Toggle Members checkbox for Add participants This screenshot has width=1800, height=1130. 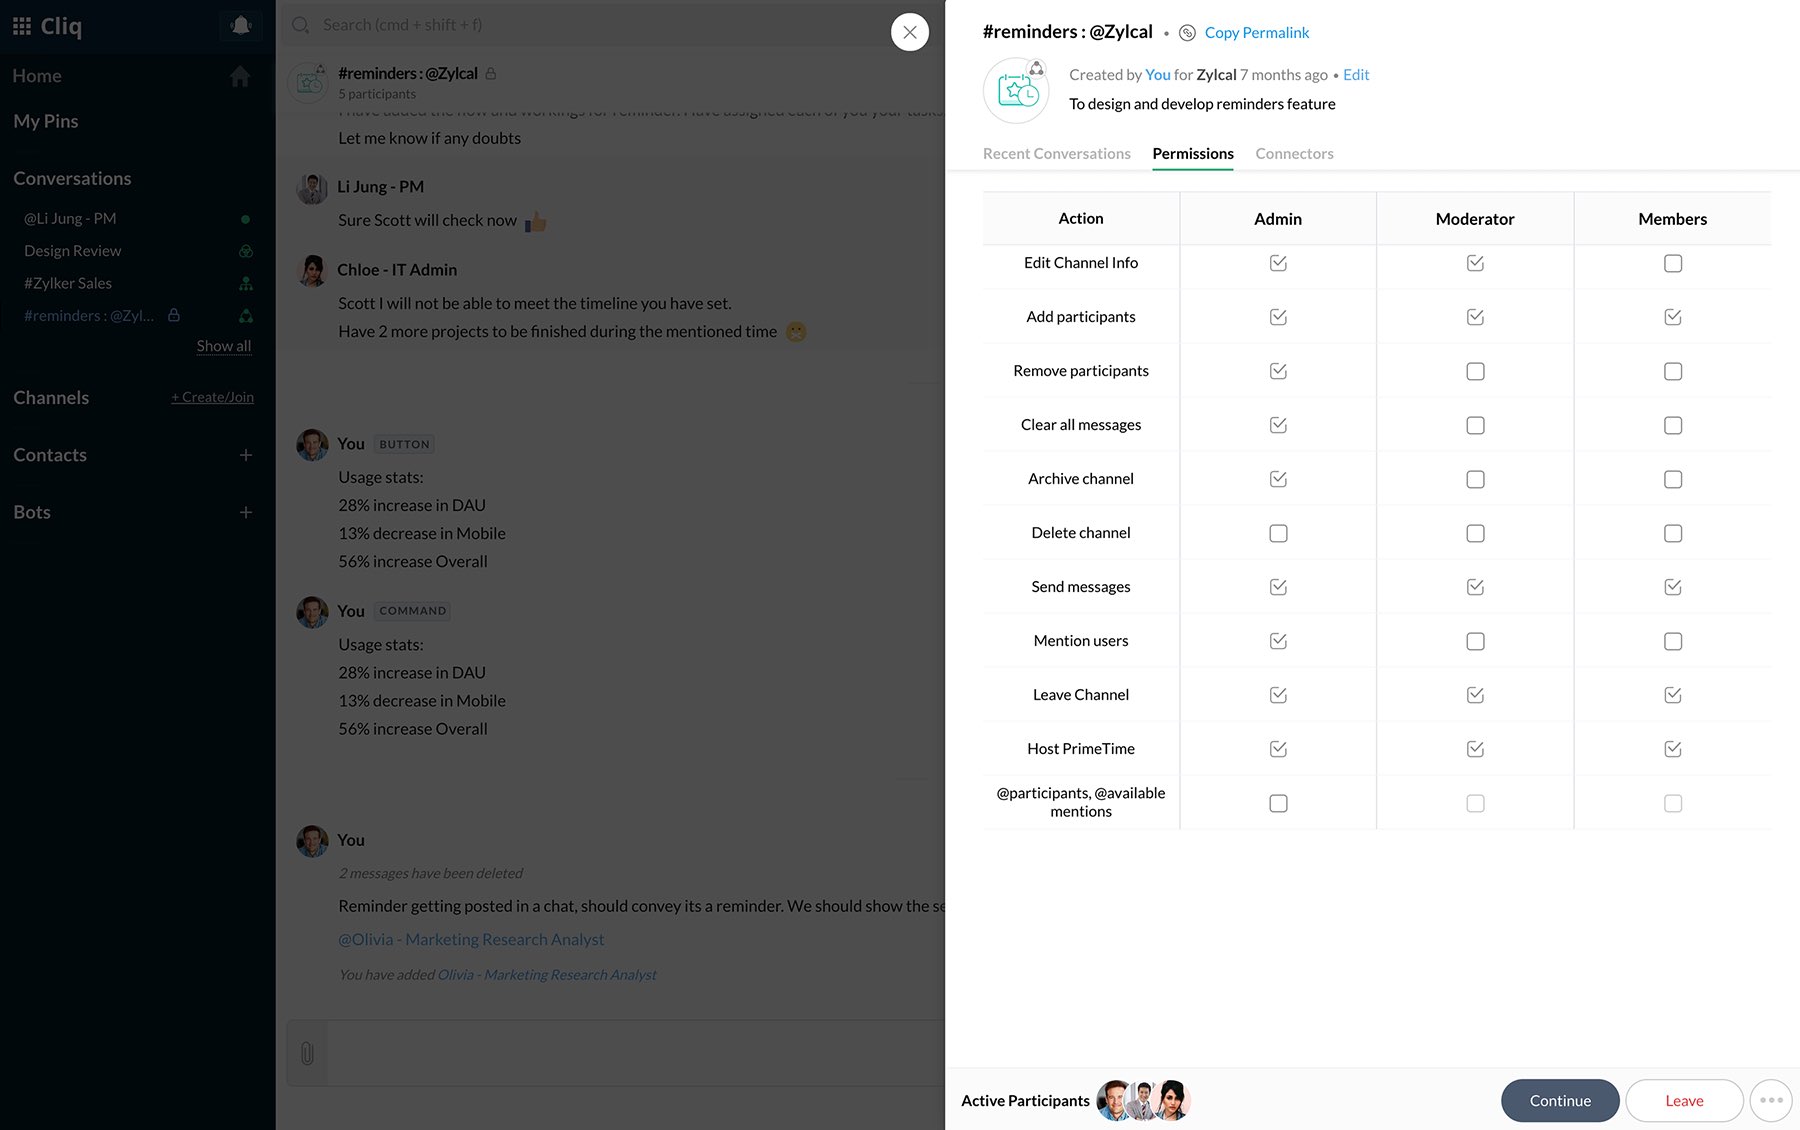(1673, 317)
